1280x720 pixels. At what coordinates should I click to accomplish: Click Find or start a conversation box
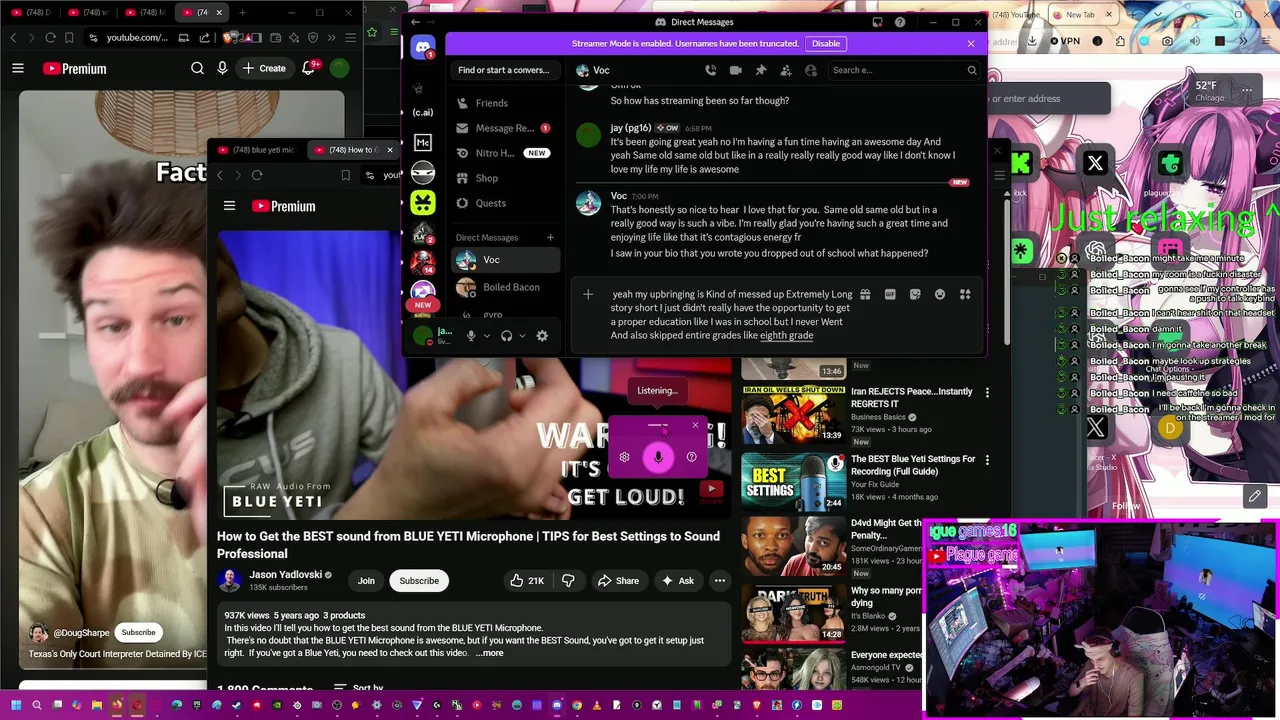pyautogui.click(x=503, y=70)
